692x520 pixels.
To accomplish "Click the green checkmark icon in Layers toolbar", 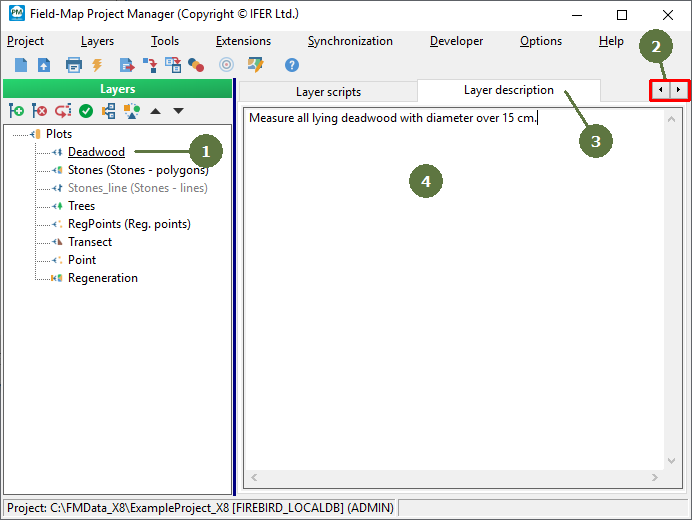I will click(x=86, y=111).
